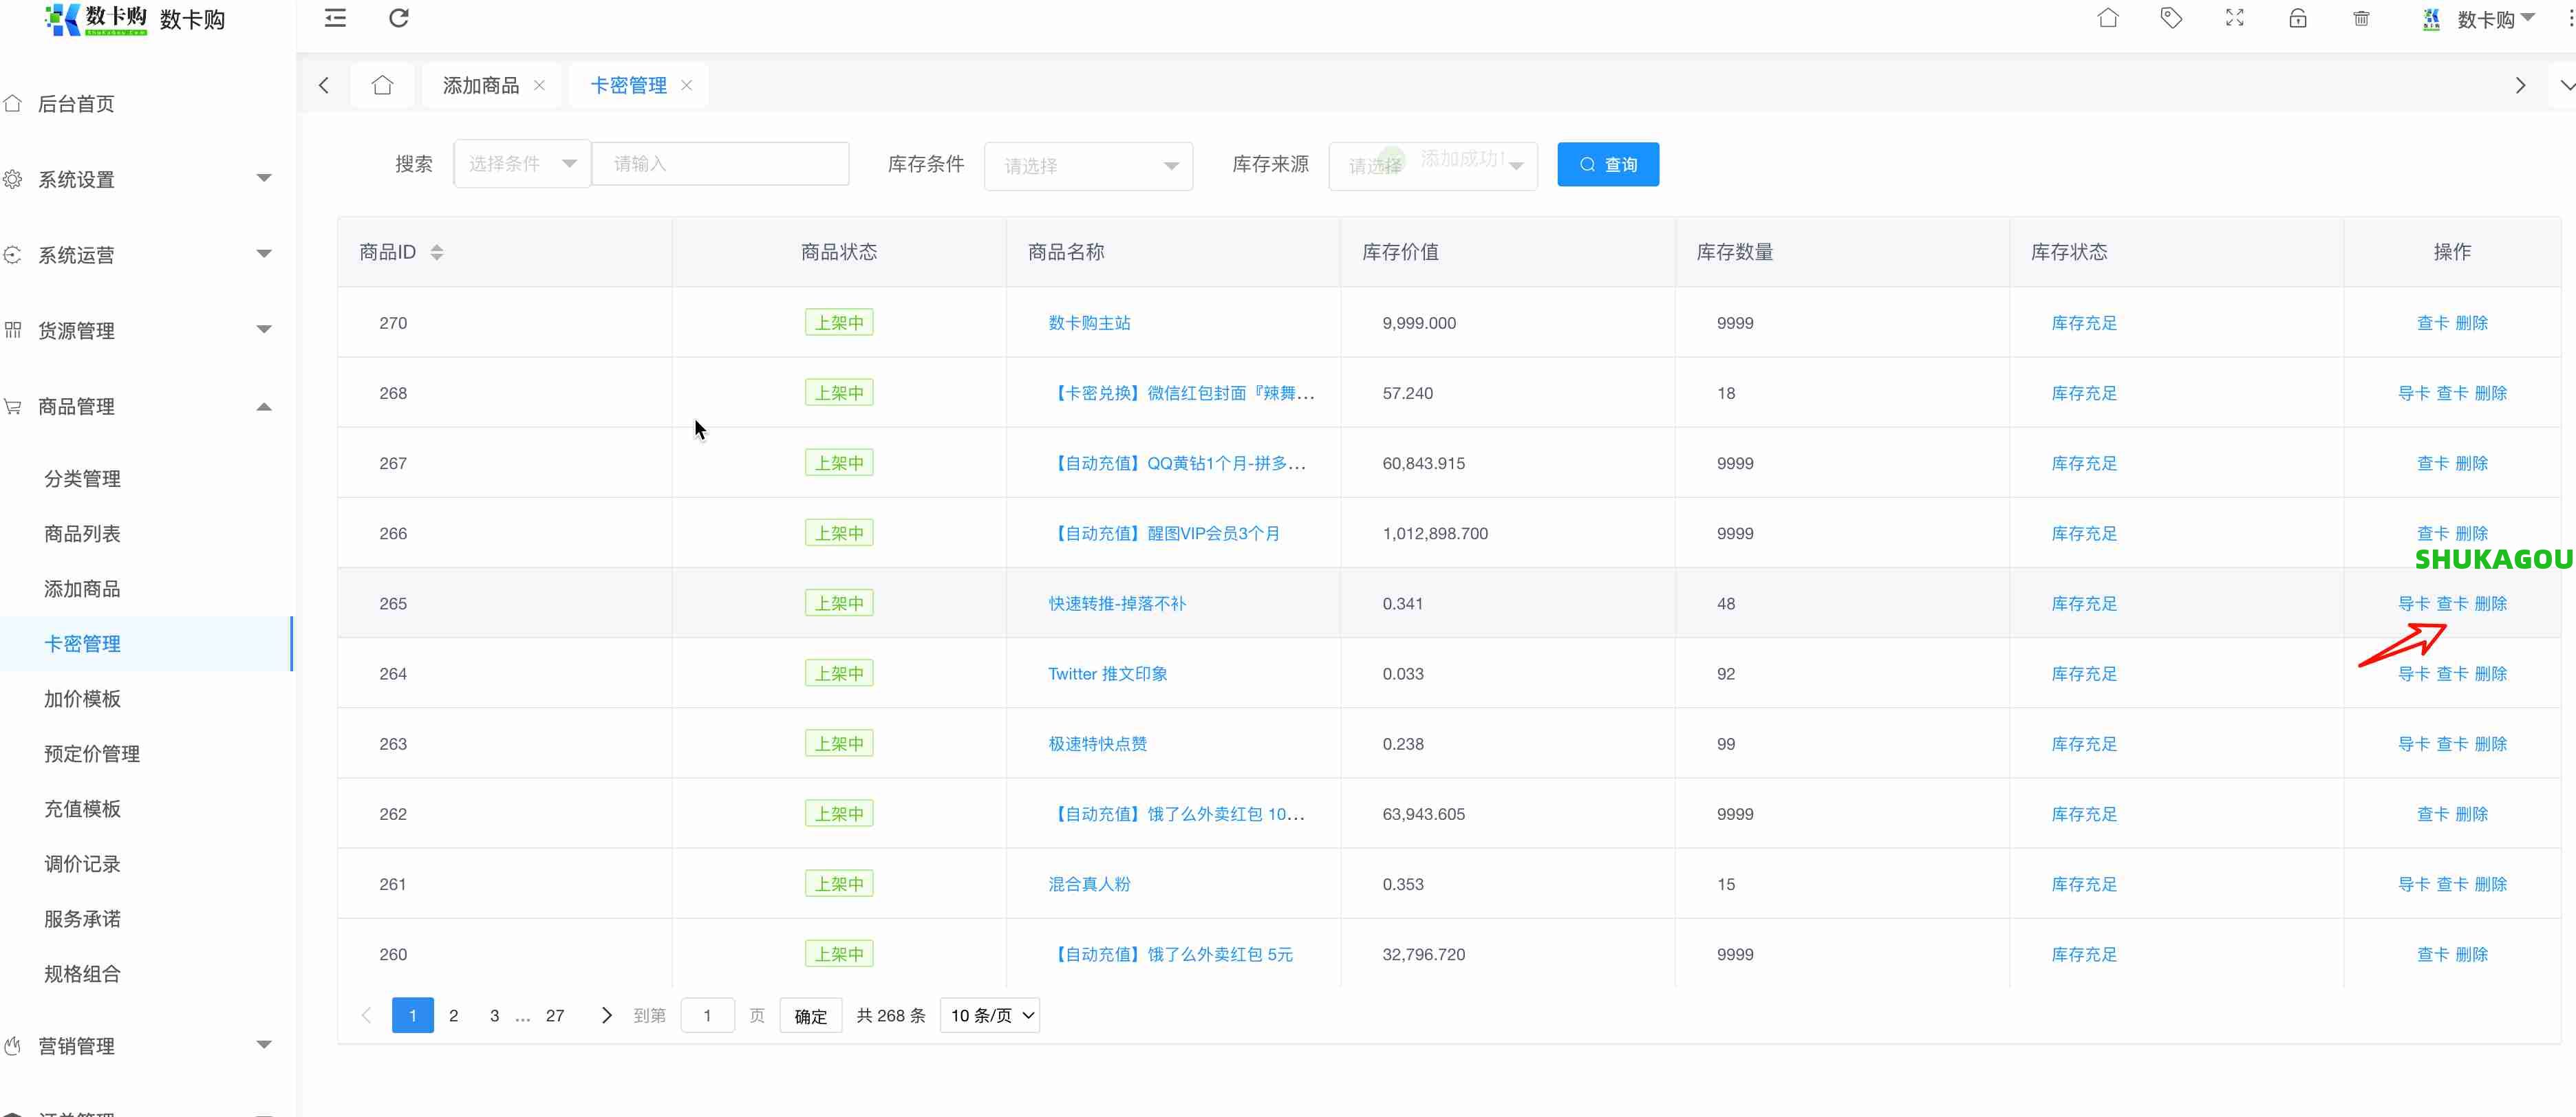
Task: Sort the table by 商品ID column
Action: [437, 251]
